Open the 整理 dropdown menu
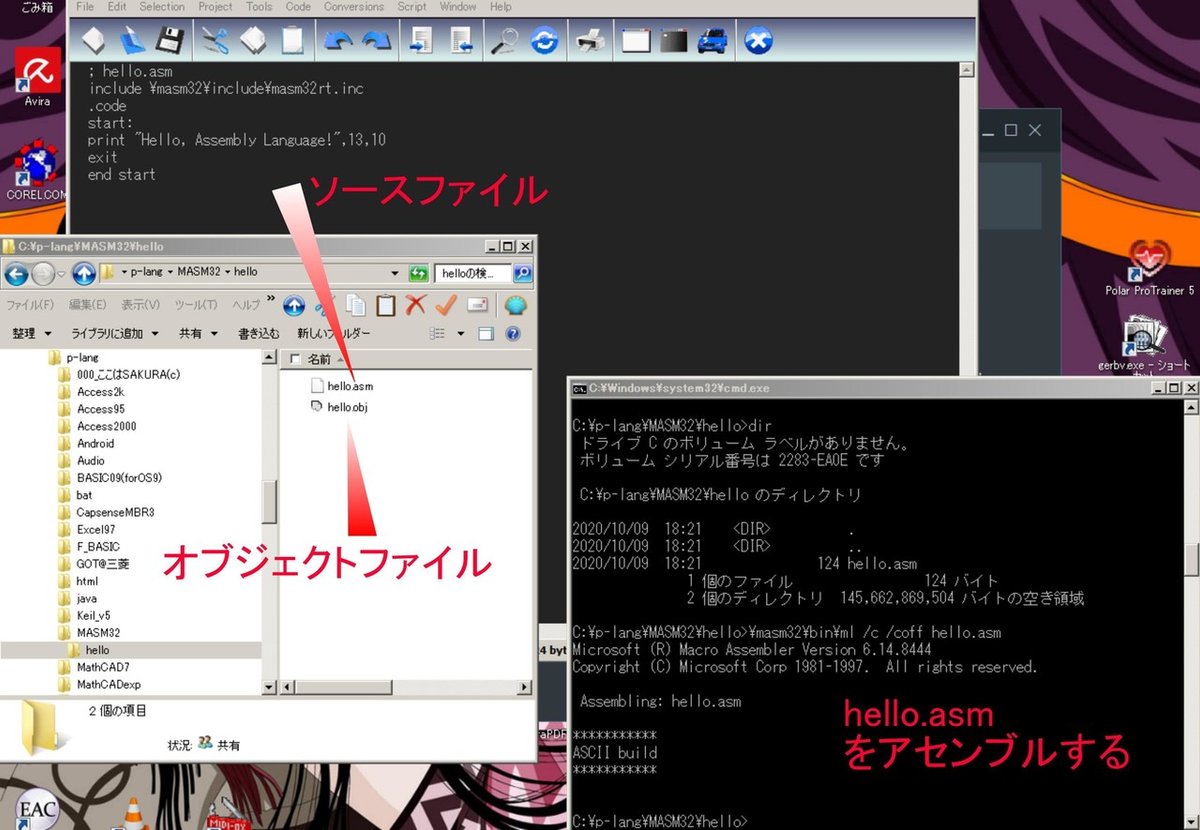Image resolution: width=1200 pixels, height=830 pixels. pyautogui.click(x=32, y=333)
